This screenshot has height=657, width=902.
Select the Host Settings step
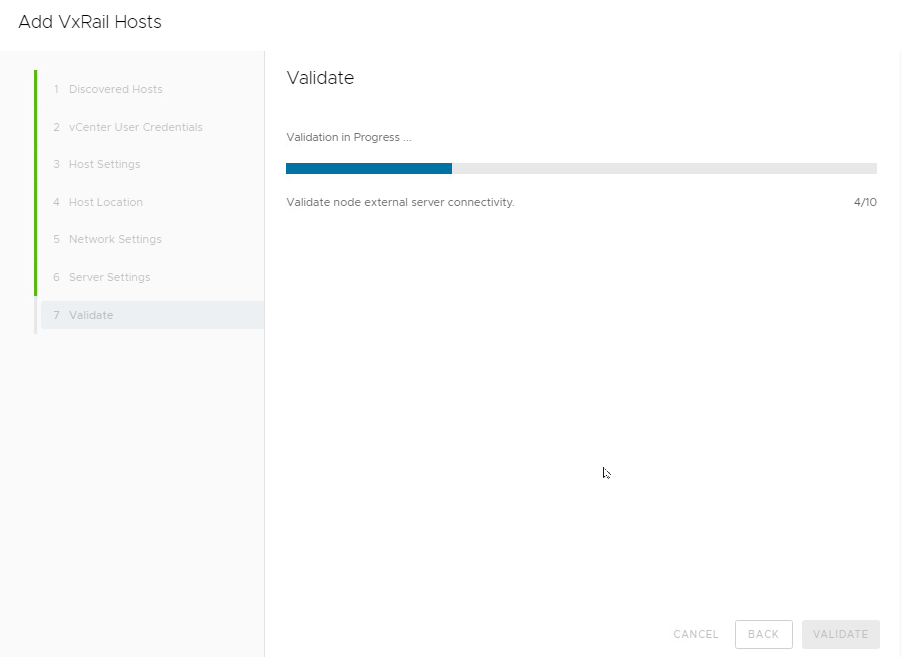pyautogui.click(x=97, y=165)
